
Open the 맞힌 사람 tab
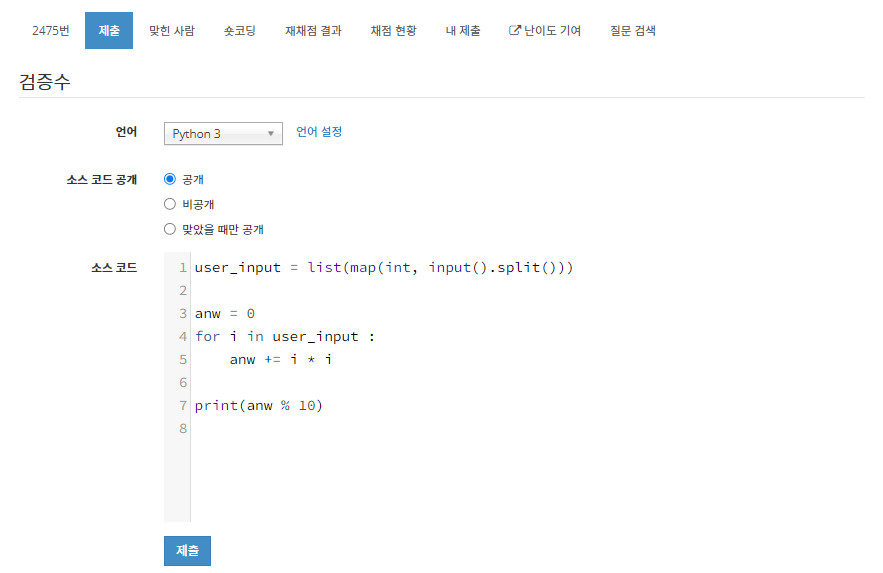click(x=172, y=30)
